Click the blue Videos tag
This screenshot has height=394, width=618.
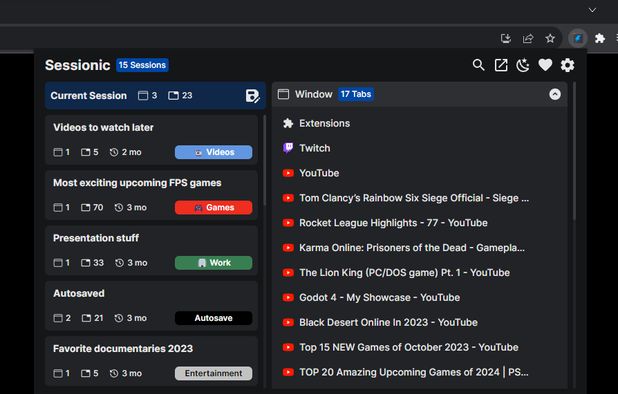click(214, 152)
